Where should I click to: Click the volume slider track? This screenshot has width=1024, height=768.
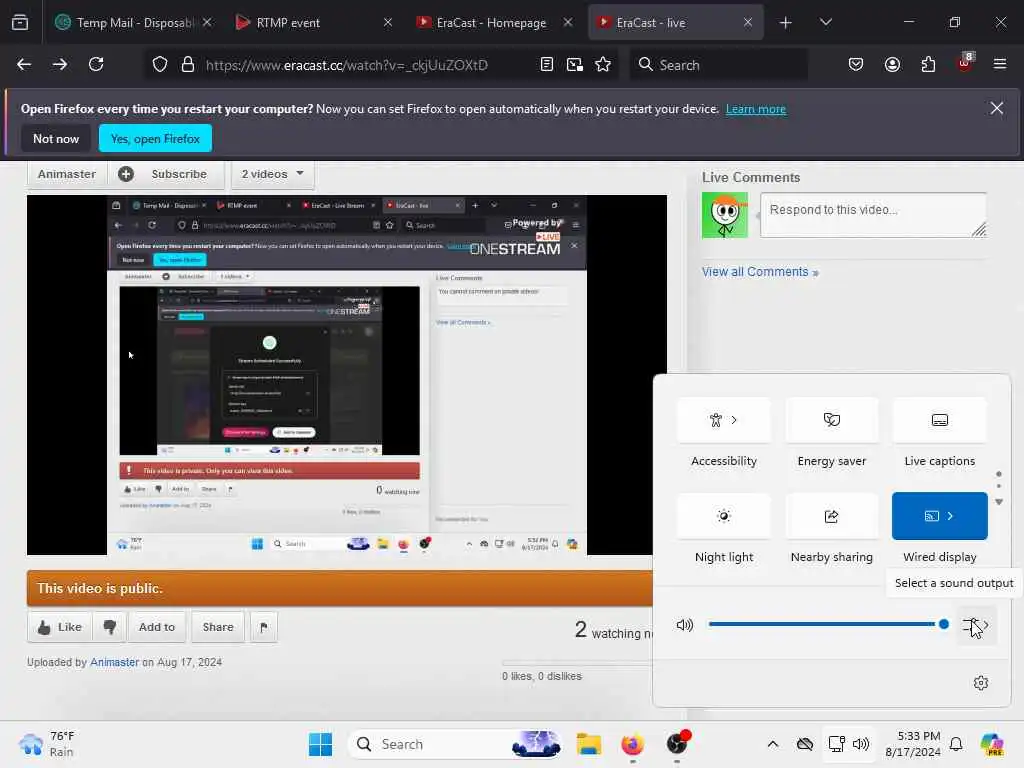click(827, 624)
